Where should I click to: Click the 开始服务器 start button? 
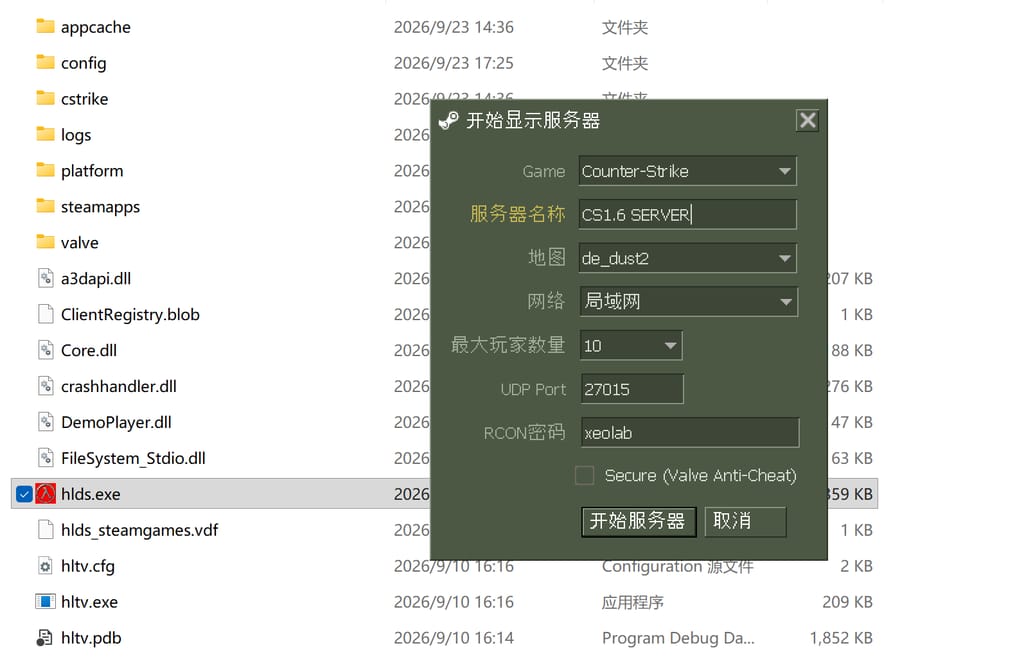point(638,521)
